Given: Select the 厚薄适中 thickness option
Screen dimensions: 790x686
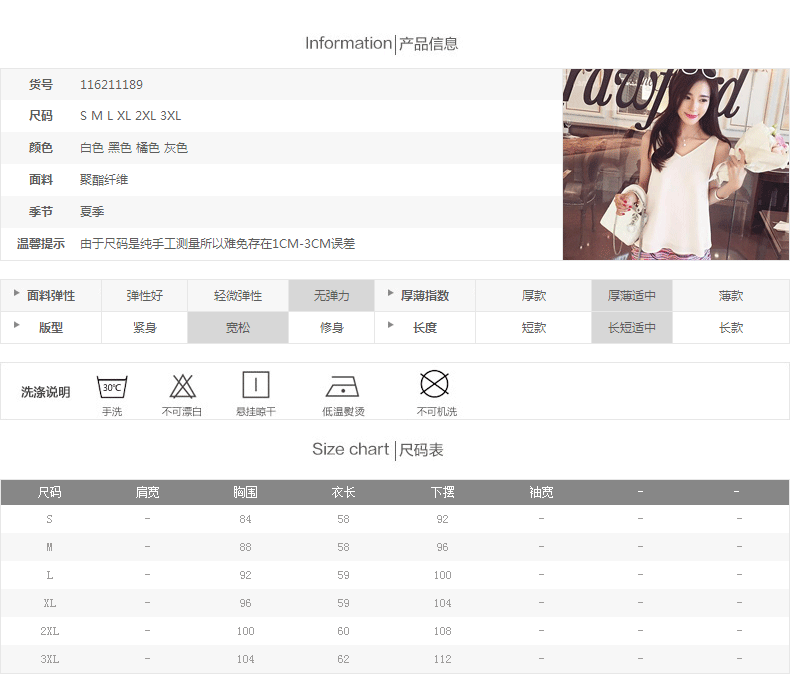Looking at the screenshot, I should [632, 296].
